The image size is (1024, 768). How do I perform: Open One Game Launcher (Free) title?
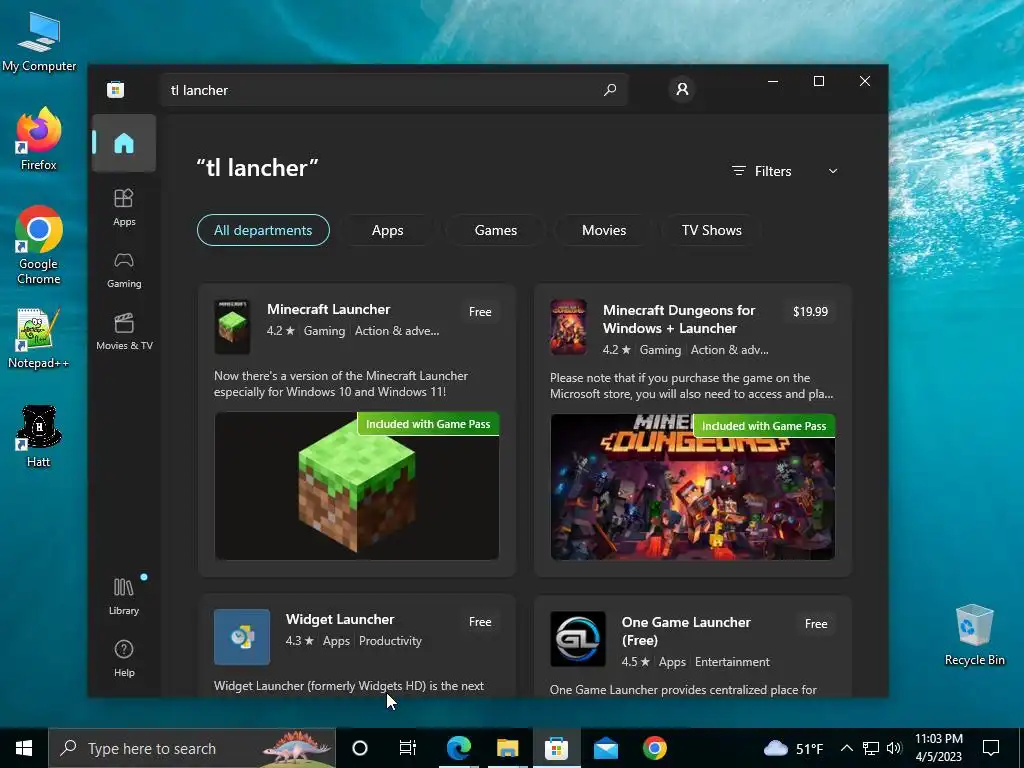(x=686, y=631)
